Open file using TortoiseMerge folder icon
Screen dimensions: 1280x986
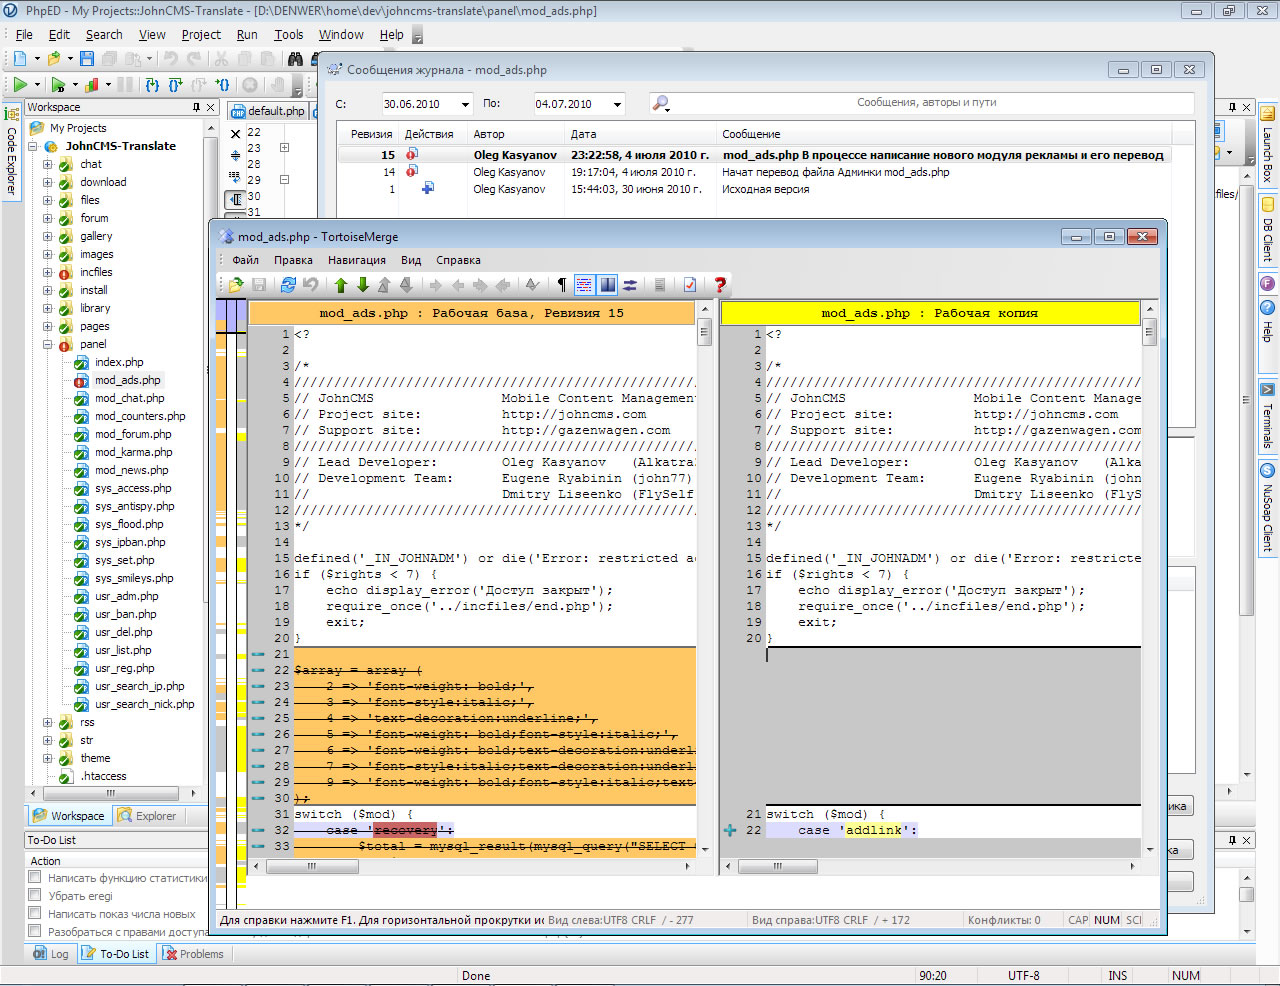click(236, 285)
